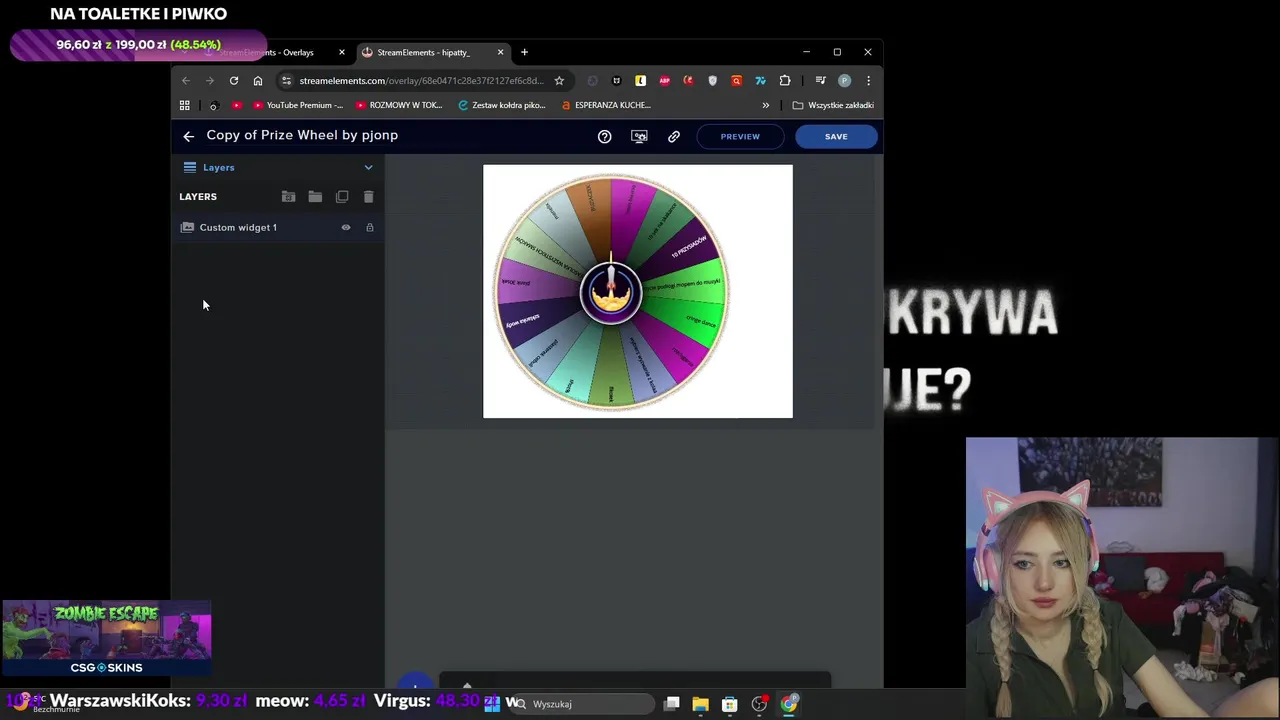The height and width of the screenshot is (720, 1280).
Task: Copy overlay URL link icon
Action: (674, 136)
